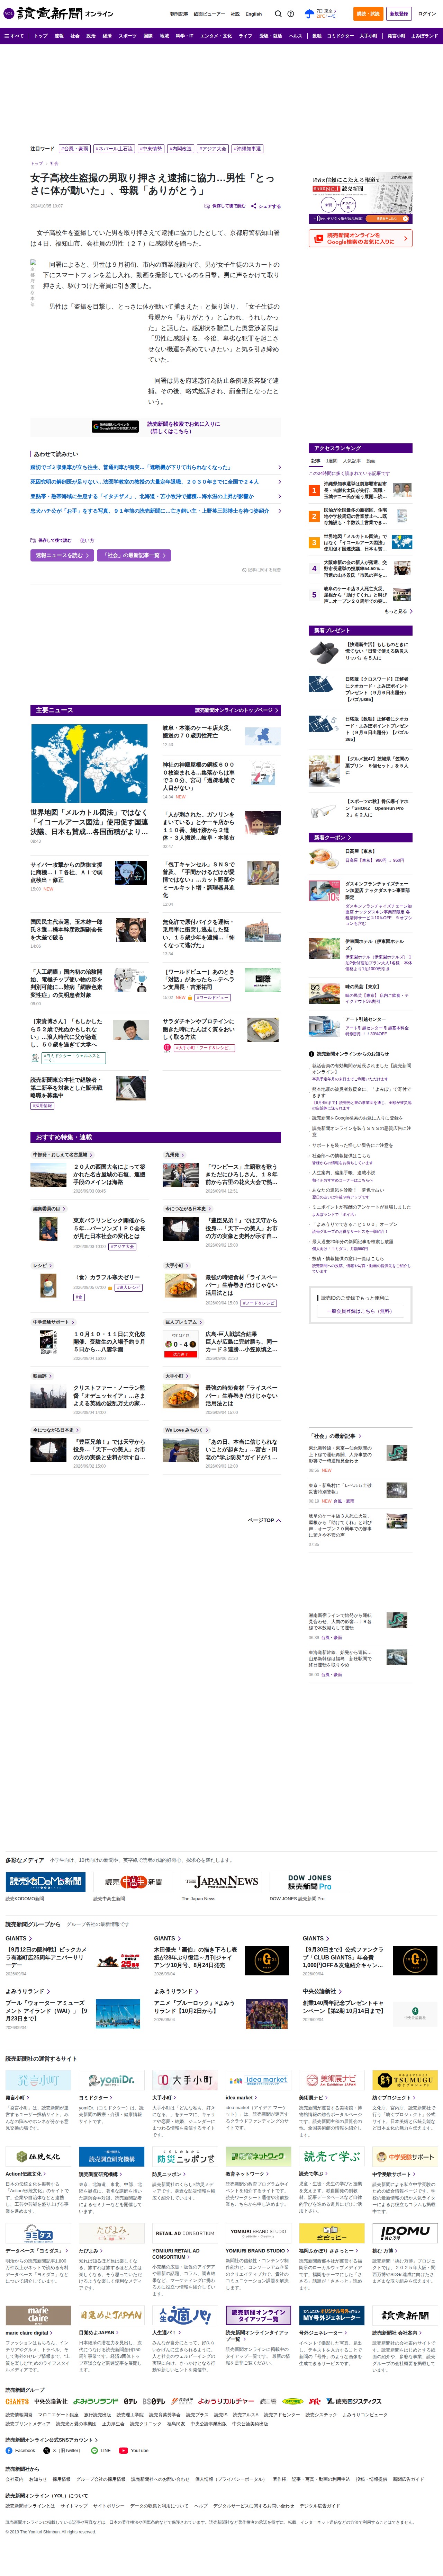443x2576 pixels.
Task: Click the 社会 breadcrumb above the headline
Action: pyautogui.click(x=54, y=163)
